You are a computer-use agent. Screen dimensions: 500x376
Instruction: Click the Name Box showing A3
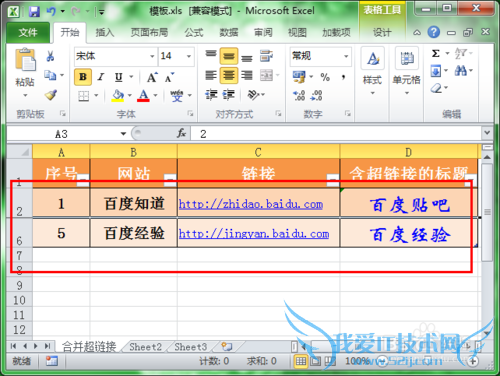62,134
